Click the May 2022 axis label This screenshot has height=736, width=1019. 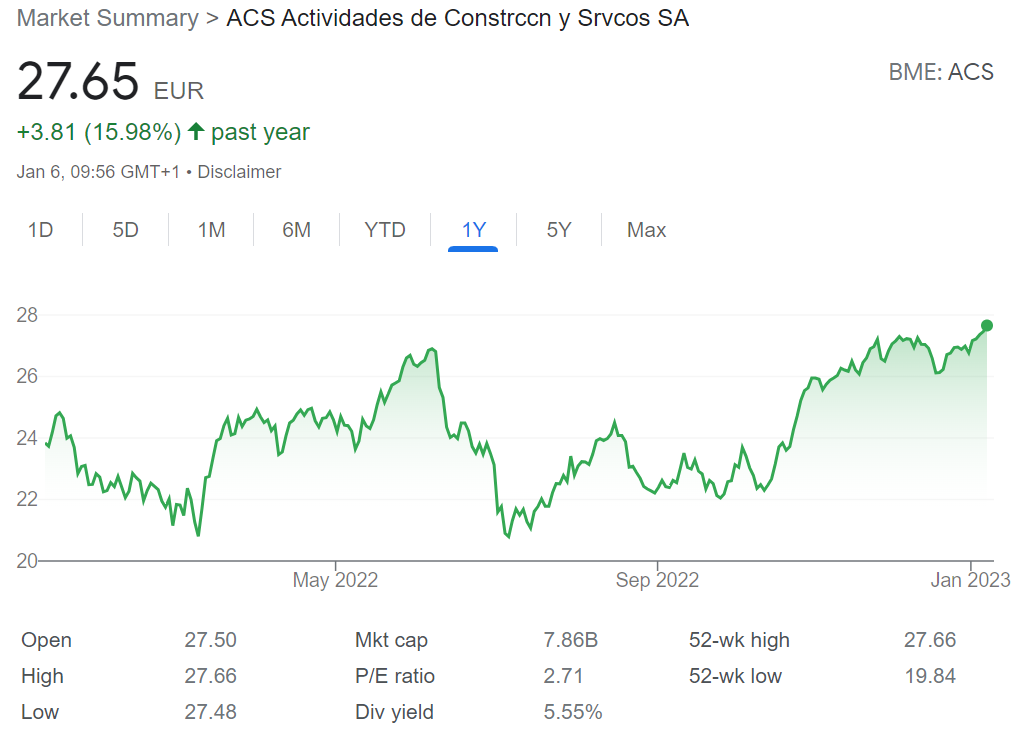click(x=335, y=580)
